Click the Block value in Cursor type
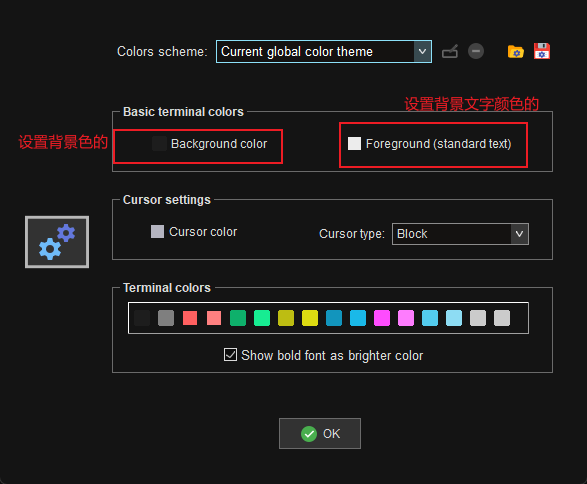 coord(412,234)
